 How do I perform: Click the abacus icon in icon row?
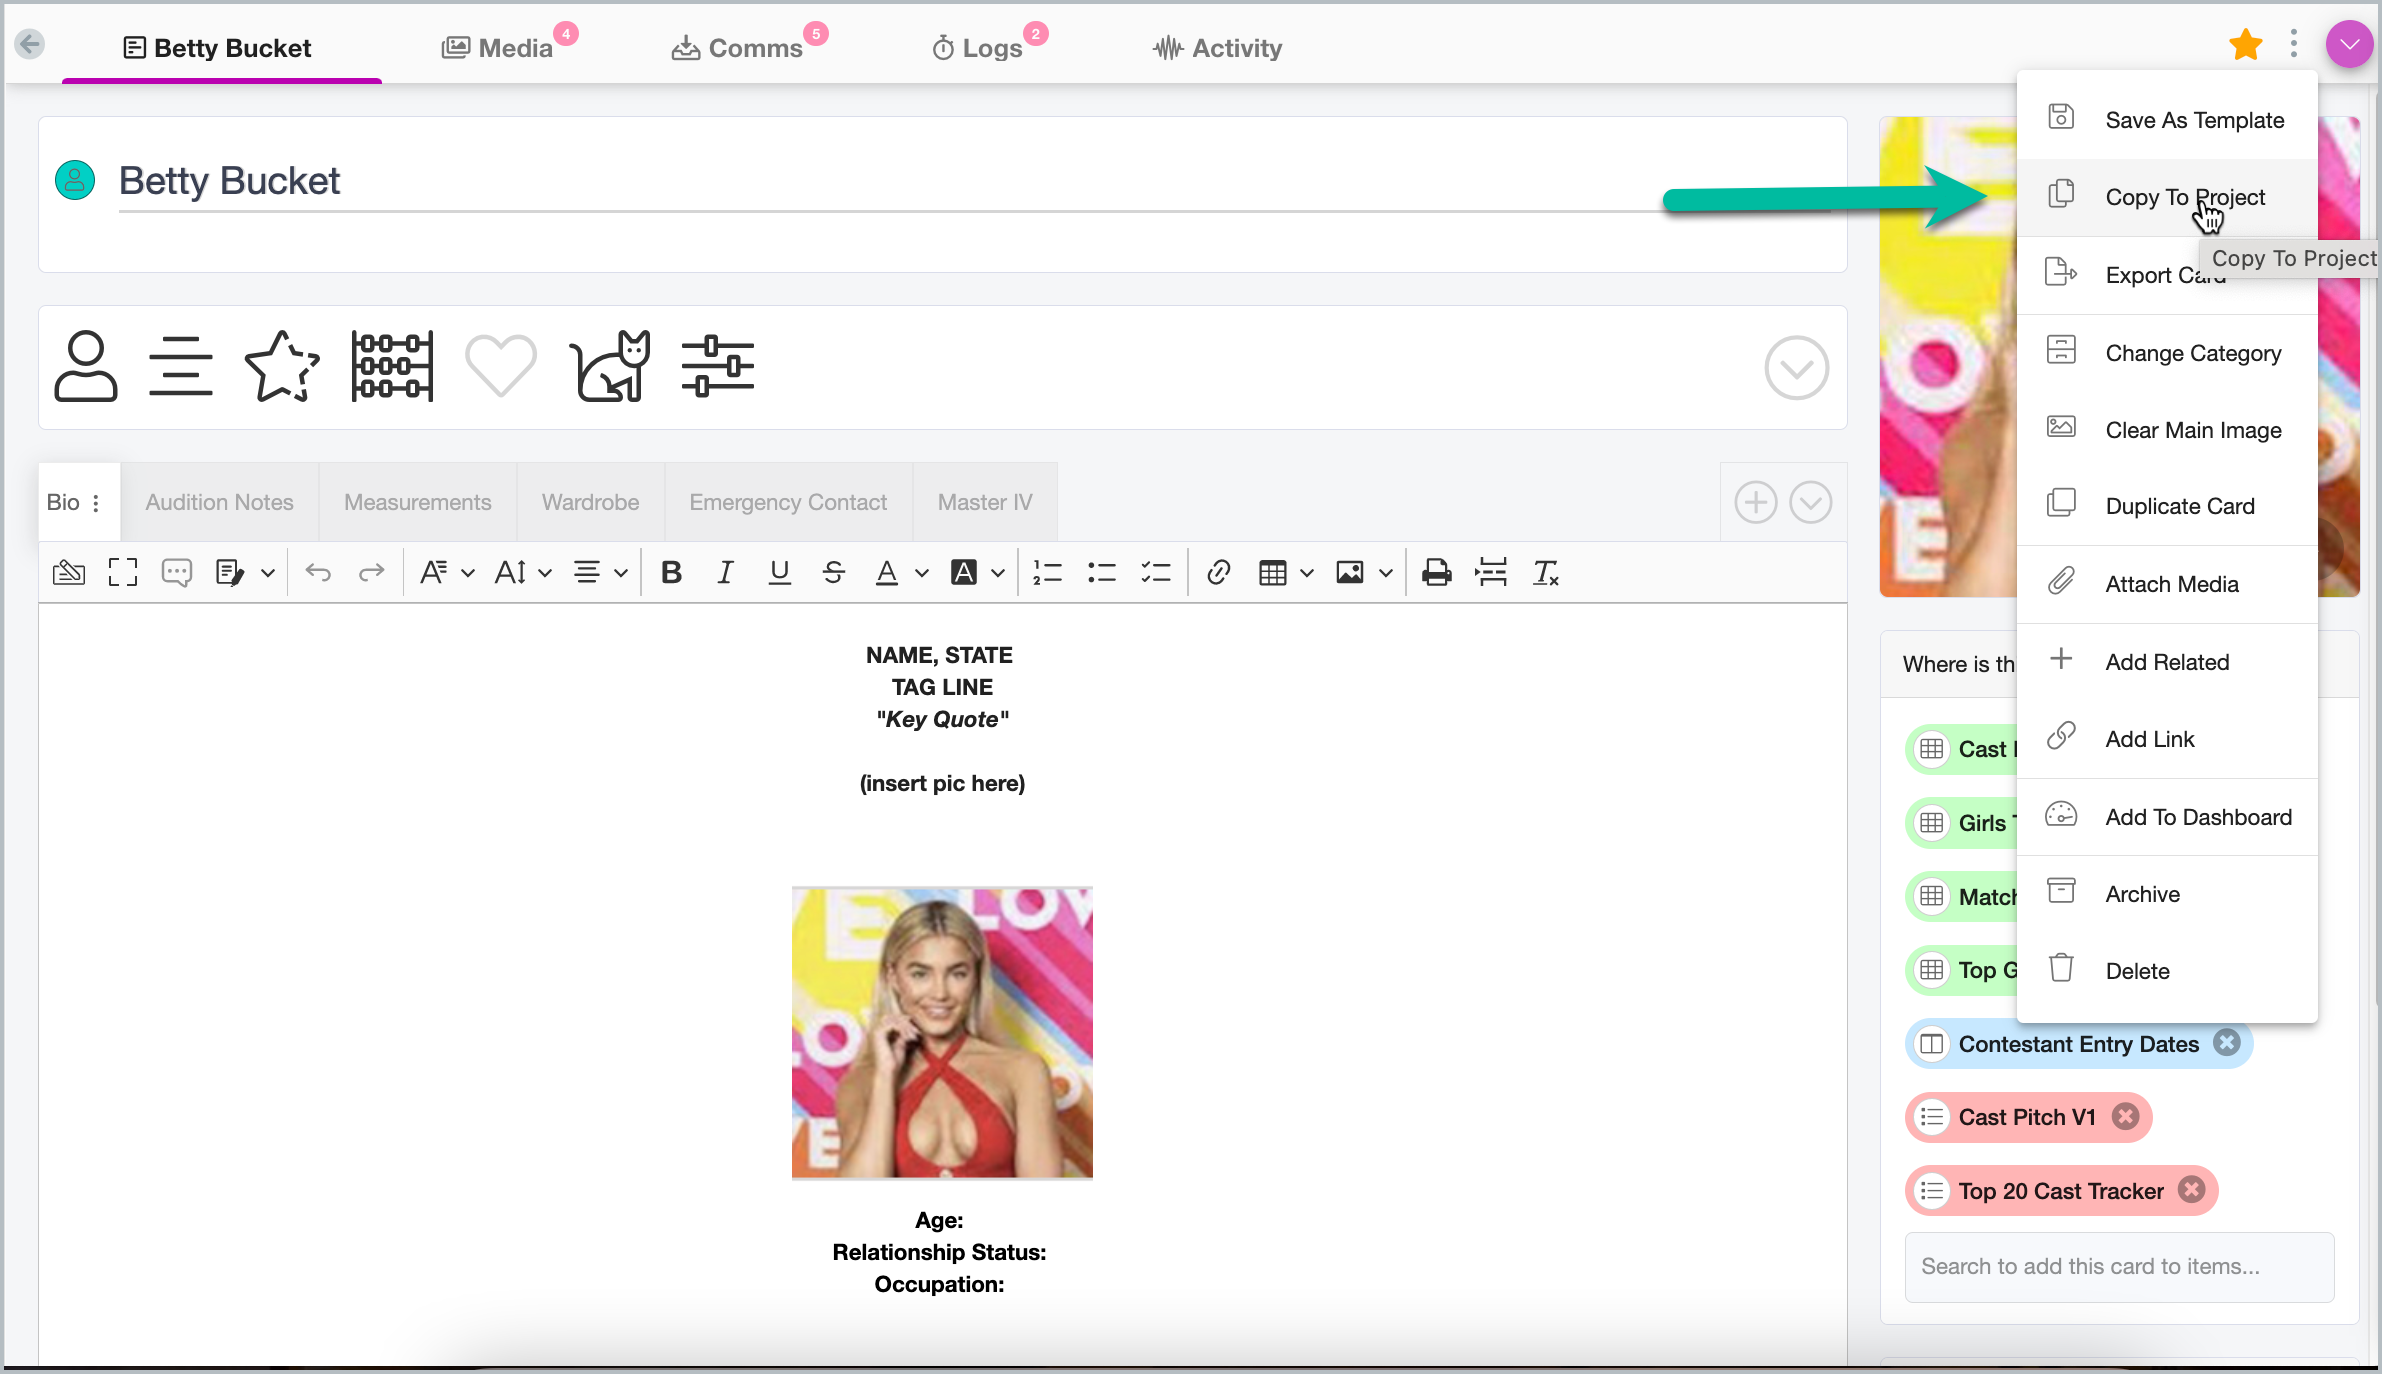tap(392, 367)
